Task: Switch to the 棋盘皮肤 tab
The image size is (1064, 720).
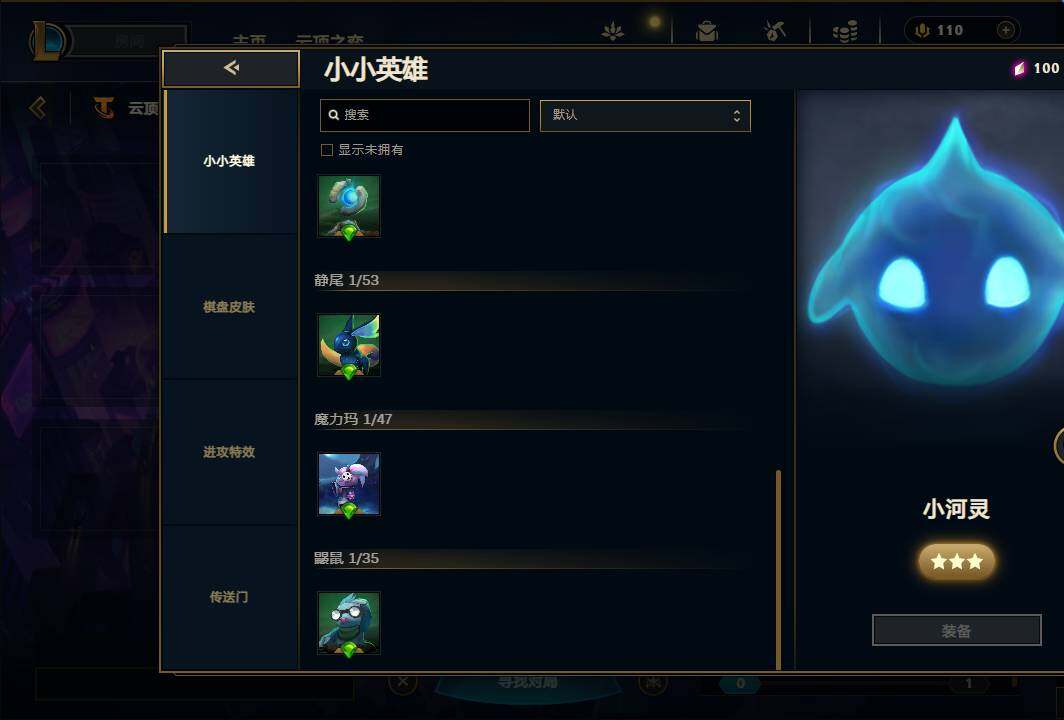Action: (229, 307)
